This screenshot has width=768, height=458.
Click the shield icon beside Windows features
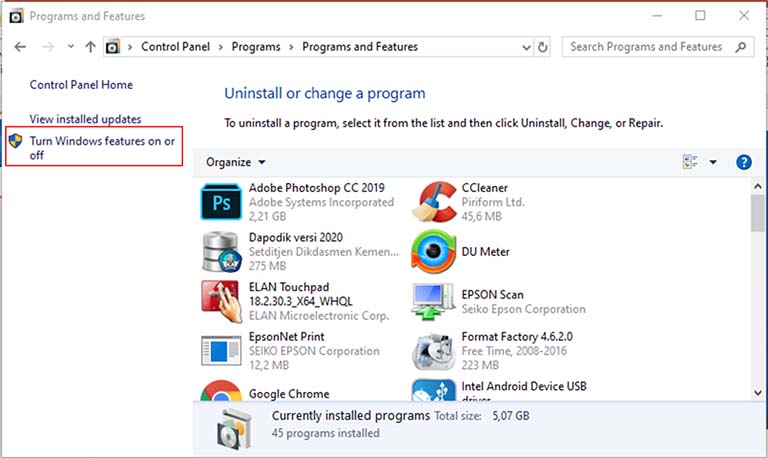click(16, 141)
